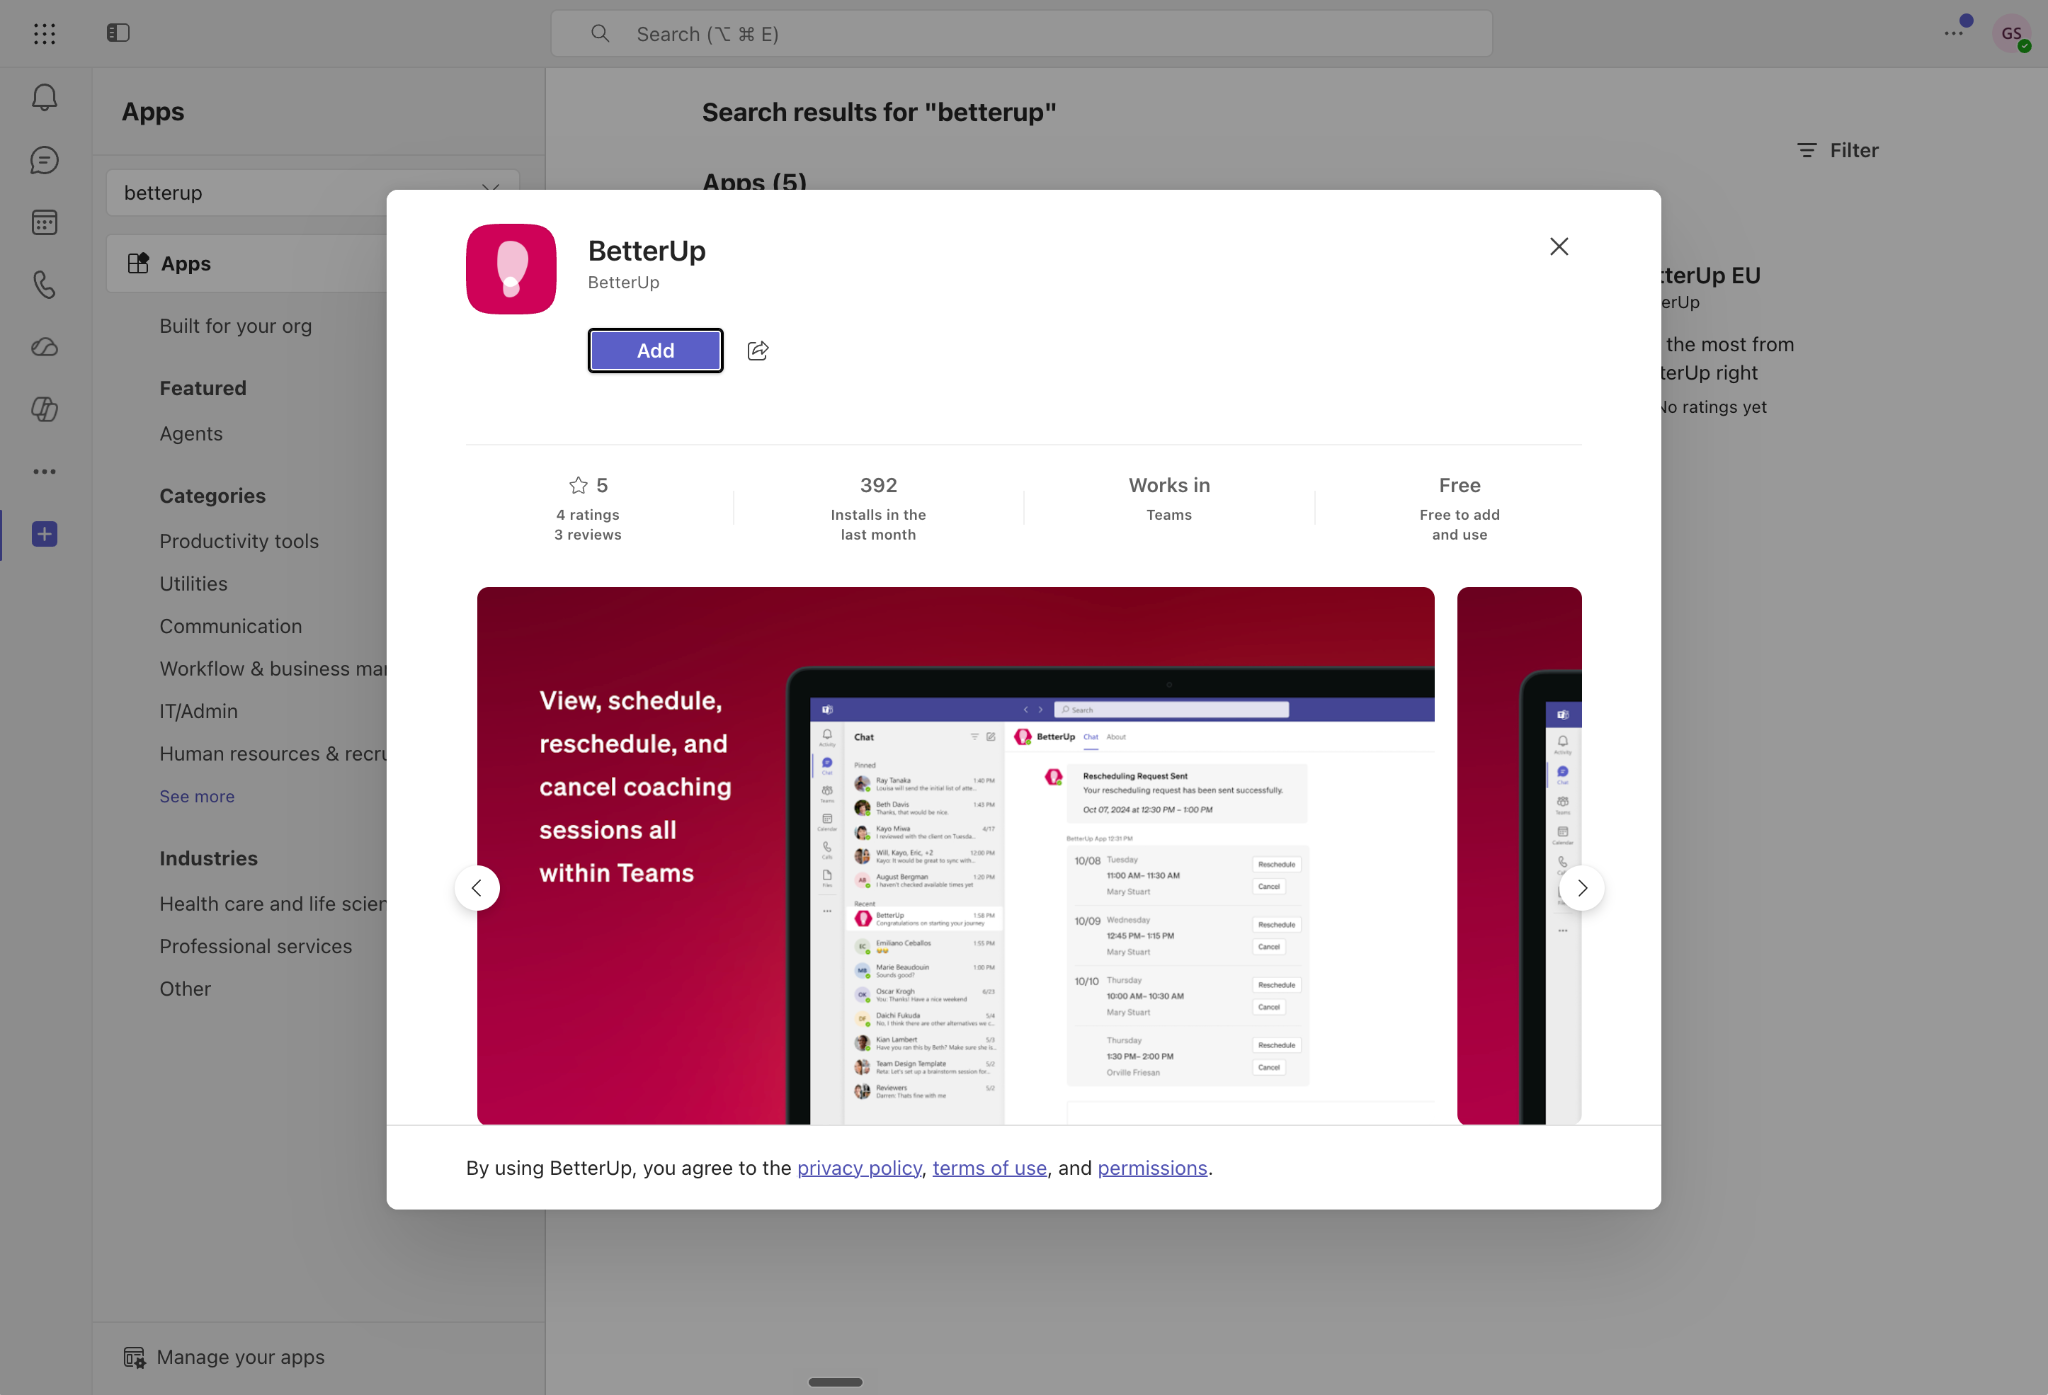Click the BetterUp app logo
The image size is (2048, 1395).
[x=511, y=269]
